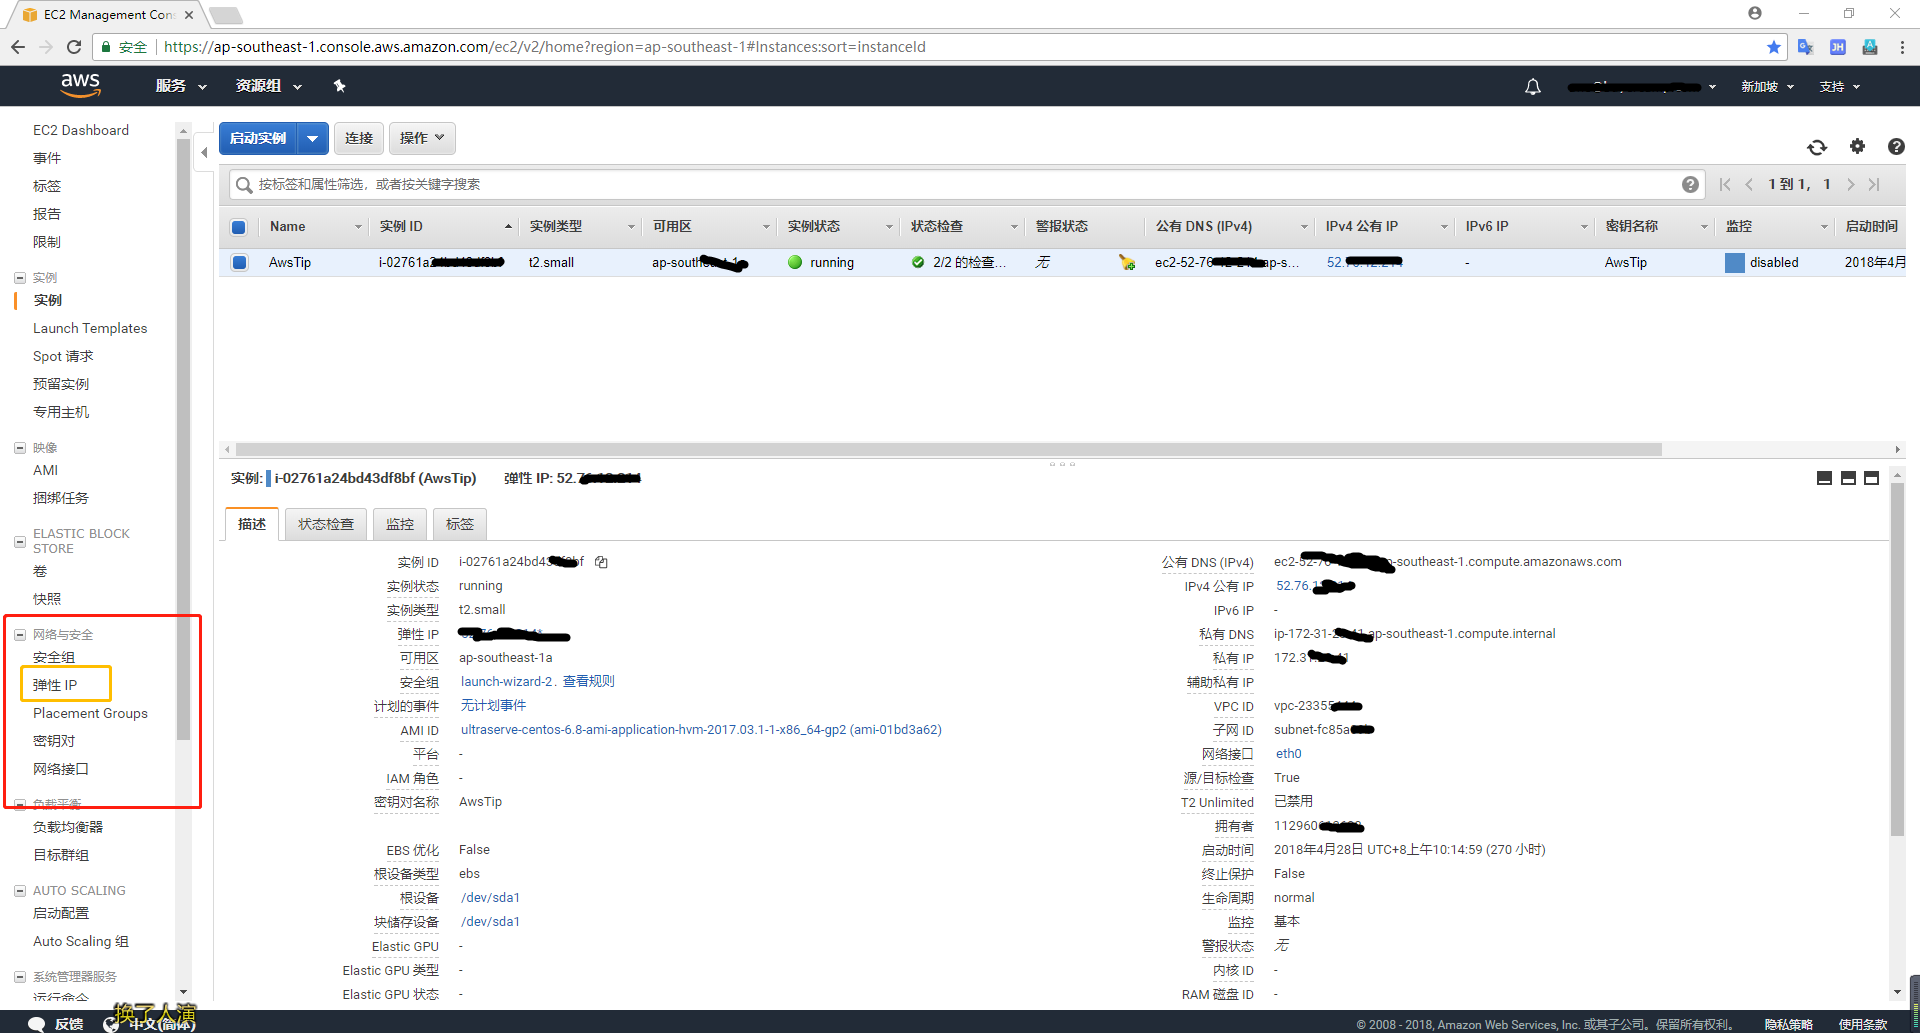
Task: Collapse the left navigation panel arrow
Action: 204,152
